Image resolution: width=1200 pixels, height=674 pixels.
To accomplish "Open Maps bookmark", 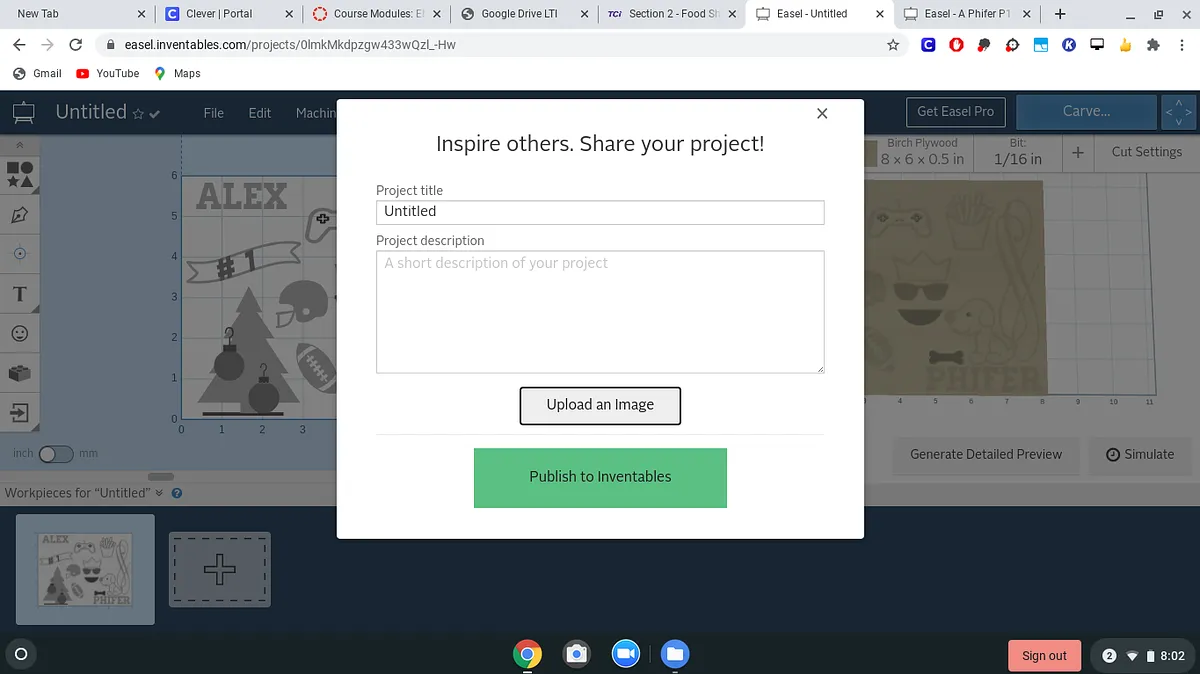I will coord(177,73).
